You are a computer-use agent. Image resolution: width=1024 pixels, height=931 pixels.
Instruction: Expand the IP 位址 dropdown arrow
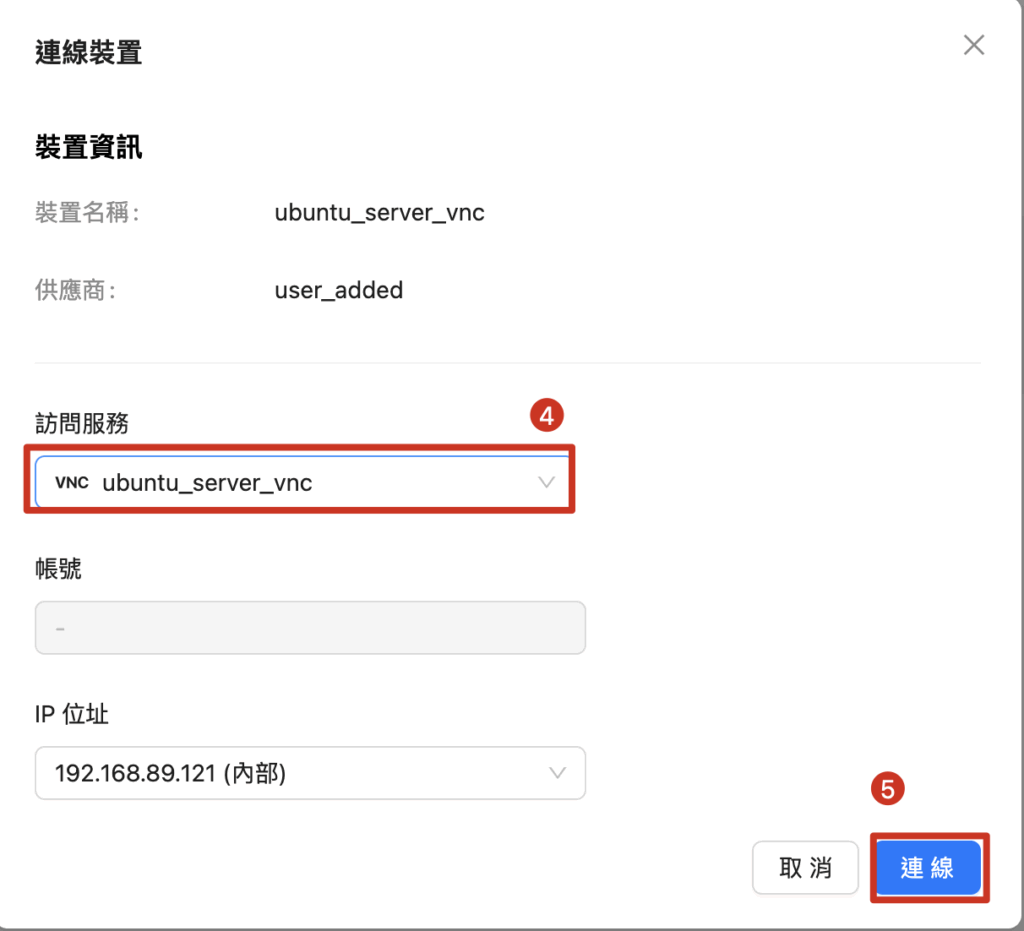point(558,773)
